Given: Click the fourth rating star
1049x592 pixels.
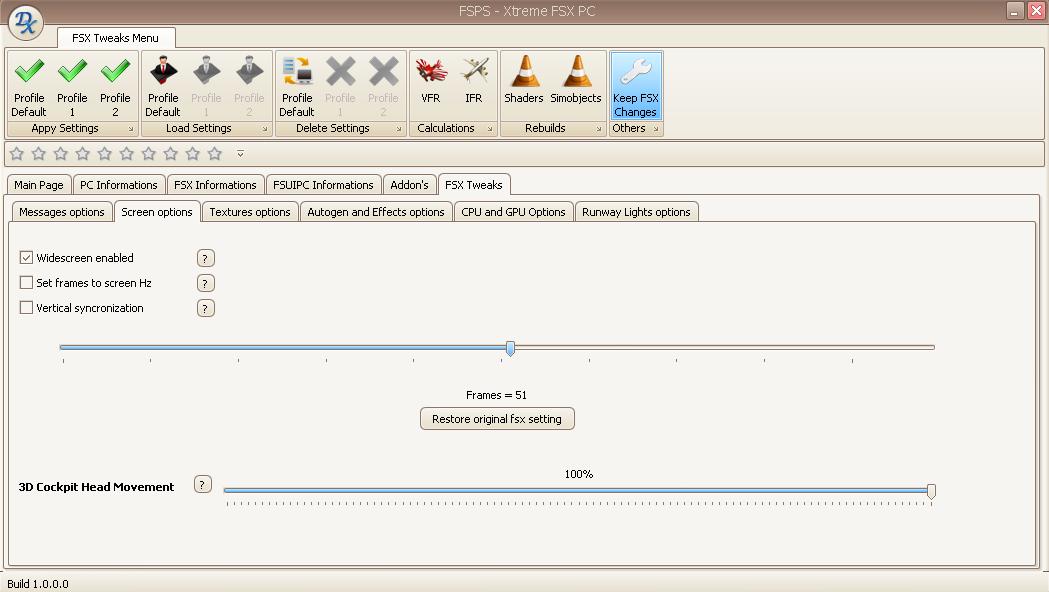Looking at the screenshot, I should (83, 154).
